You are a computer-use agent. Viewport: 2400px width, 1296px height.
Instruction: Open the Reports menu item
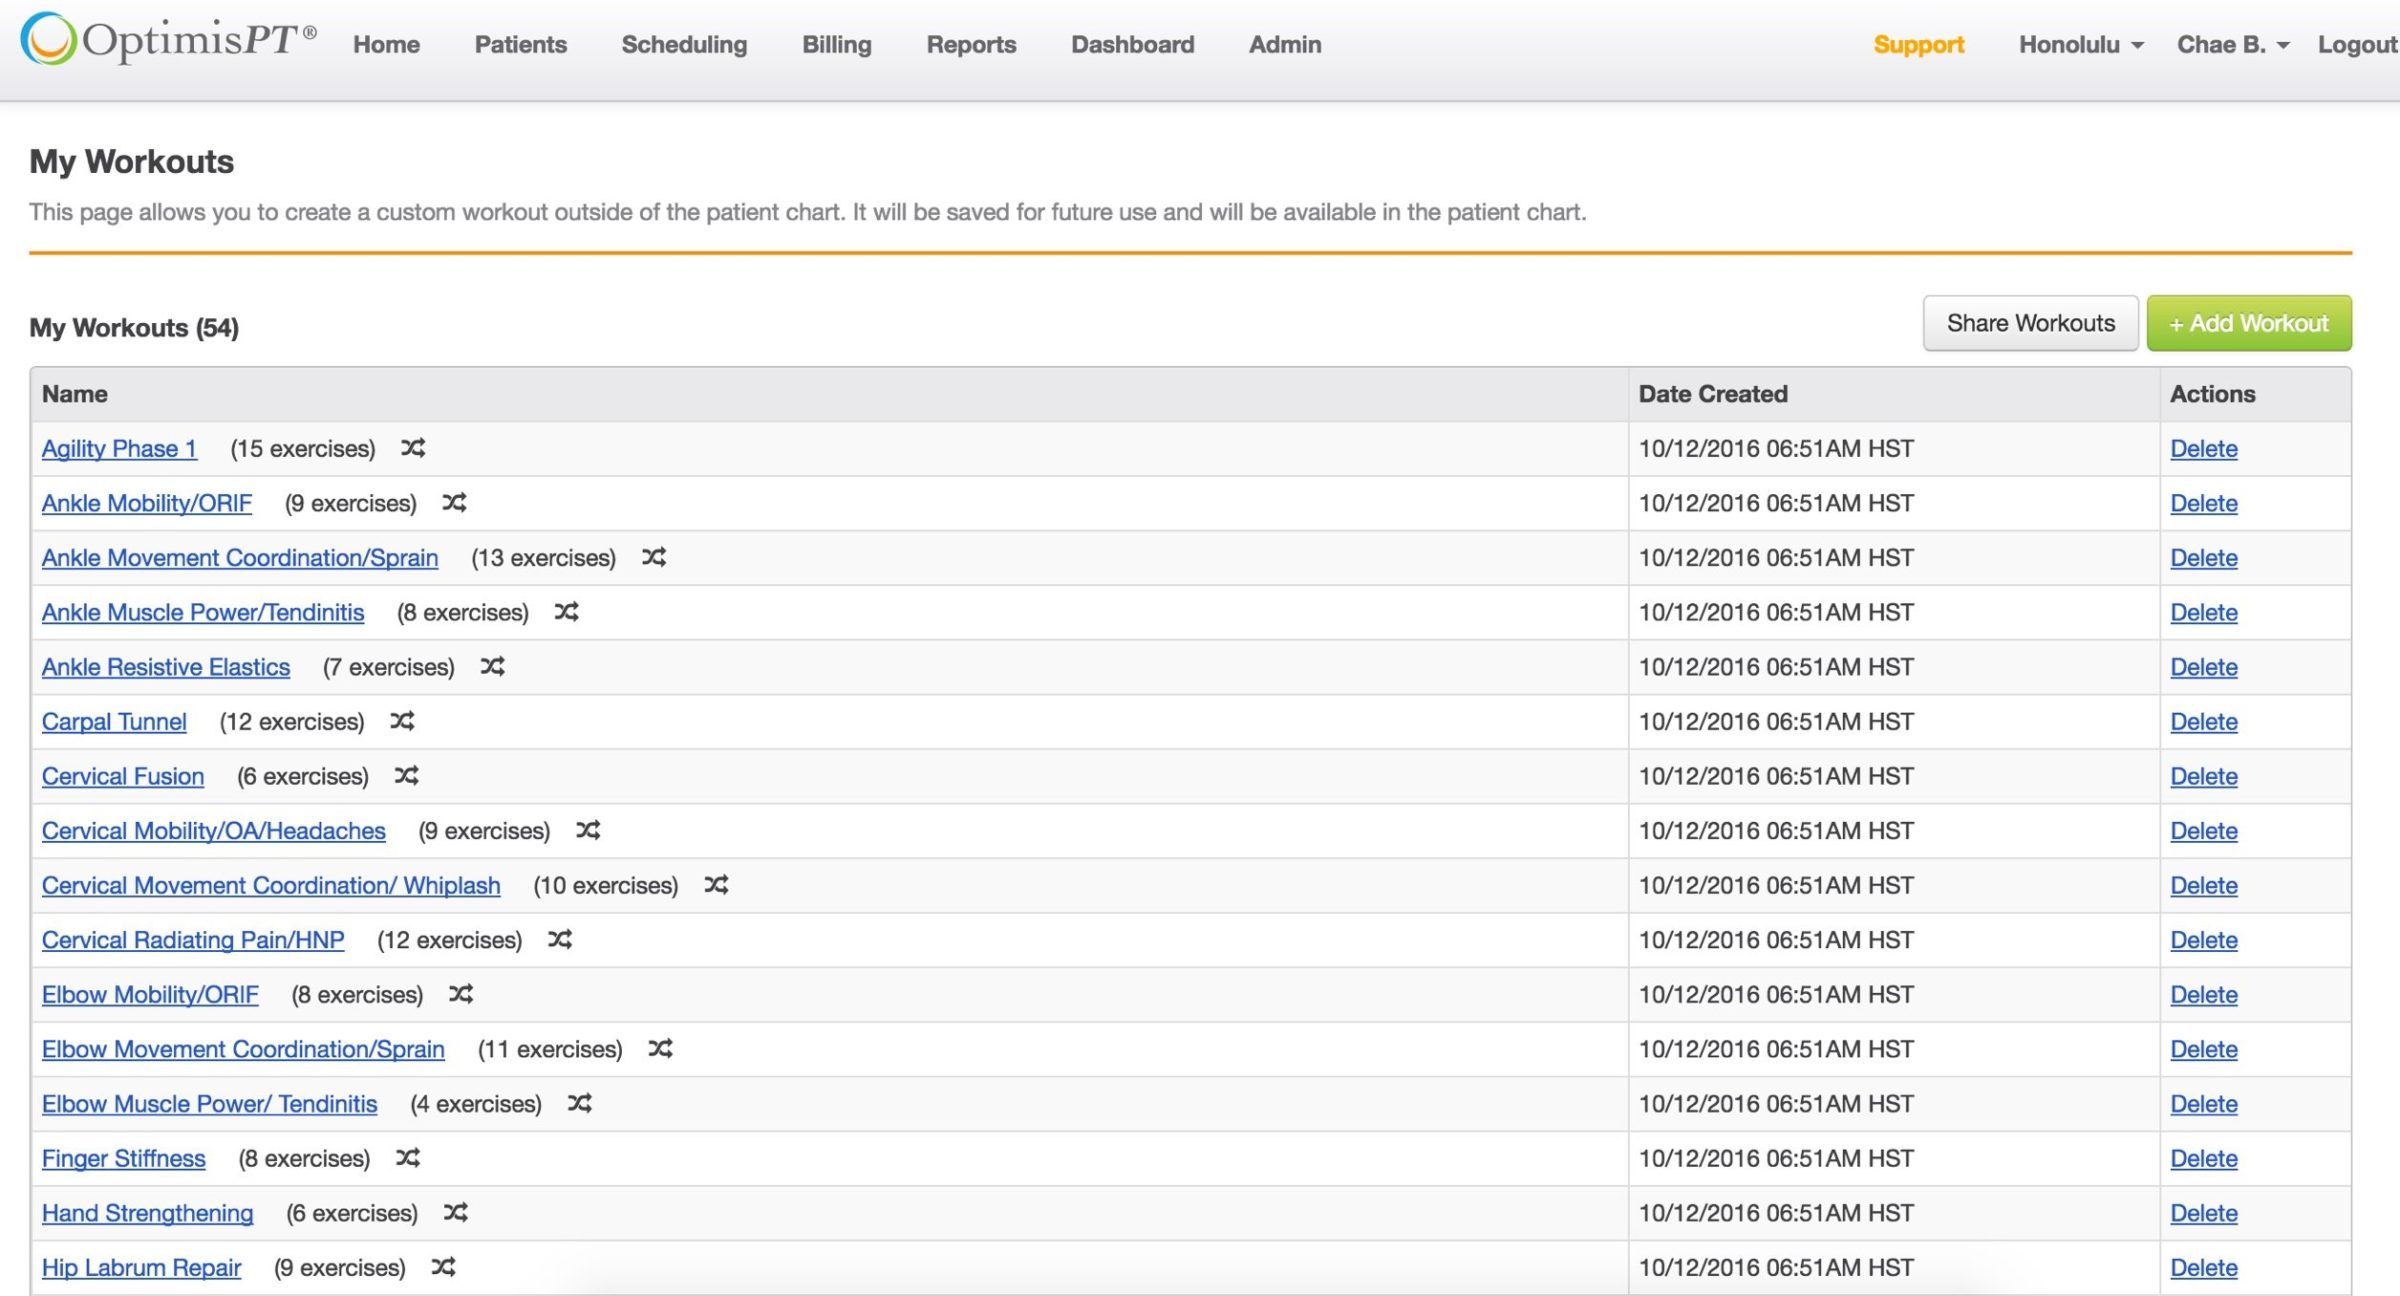tap(970, 45)
